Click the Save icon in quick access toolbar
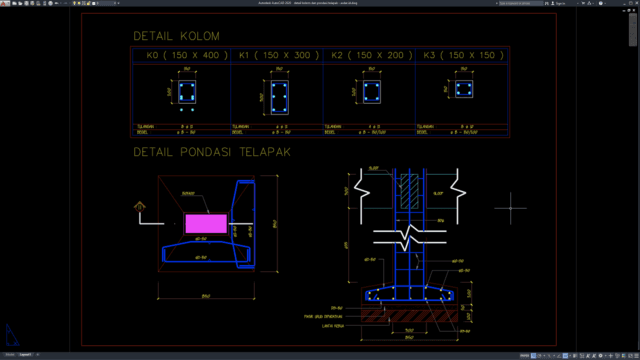Image resolution: width=640 pixels, height=360 pixels. [x=27, y=3]
